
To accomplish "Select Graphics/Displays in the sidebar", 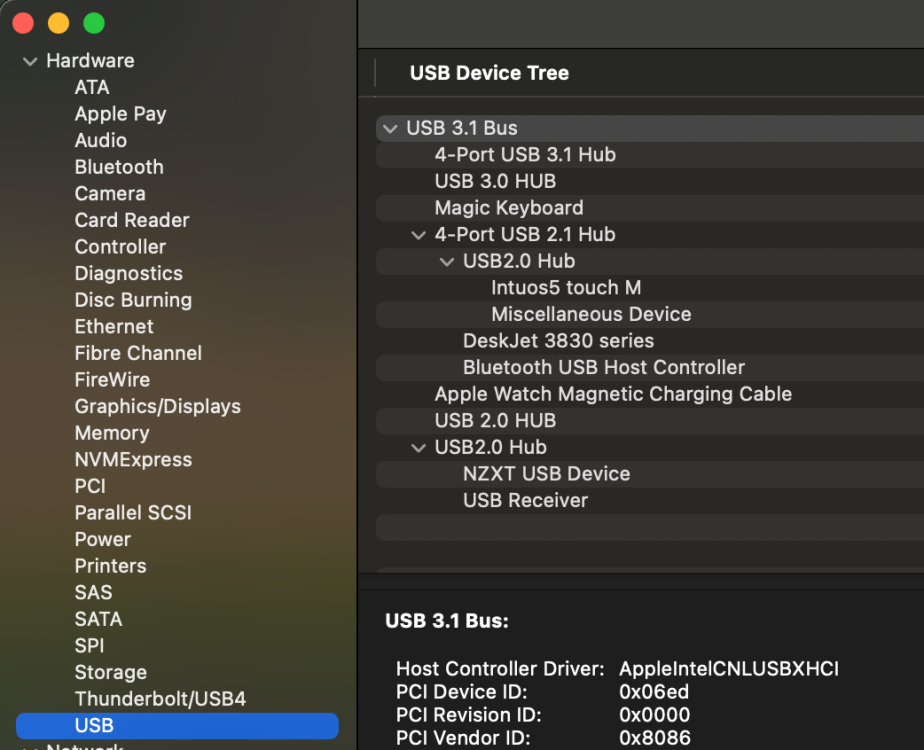I will [158, 407].
